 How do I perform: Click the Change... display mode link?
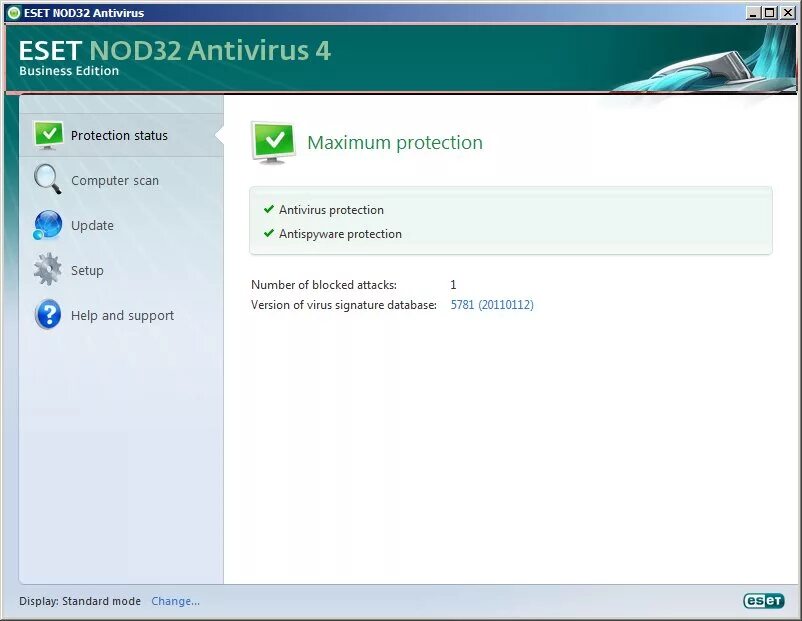(175, 601)
